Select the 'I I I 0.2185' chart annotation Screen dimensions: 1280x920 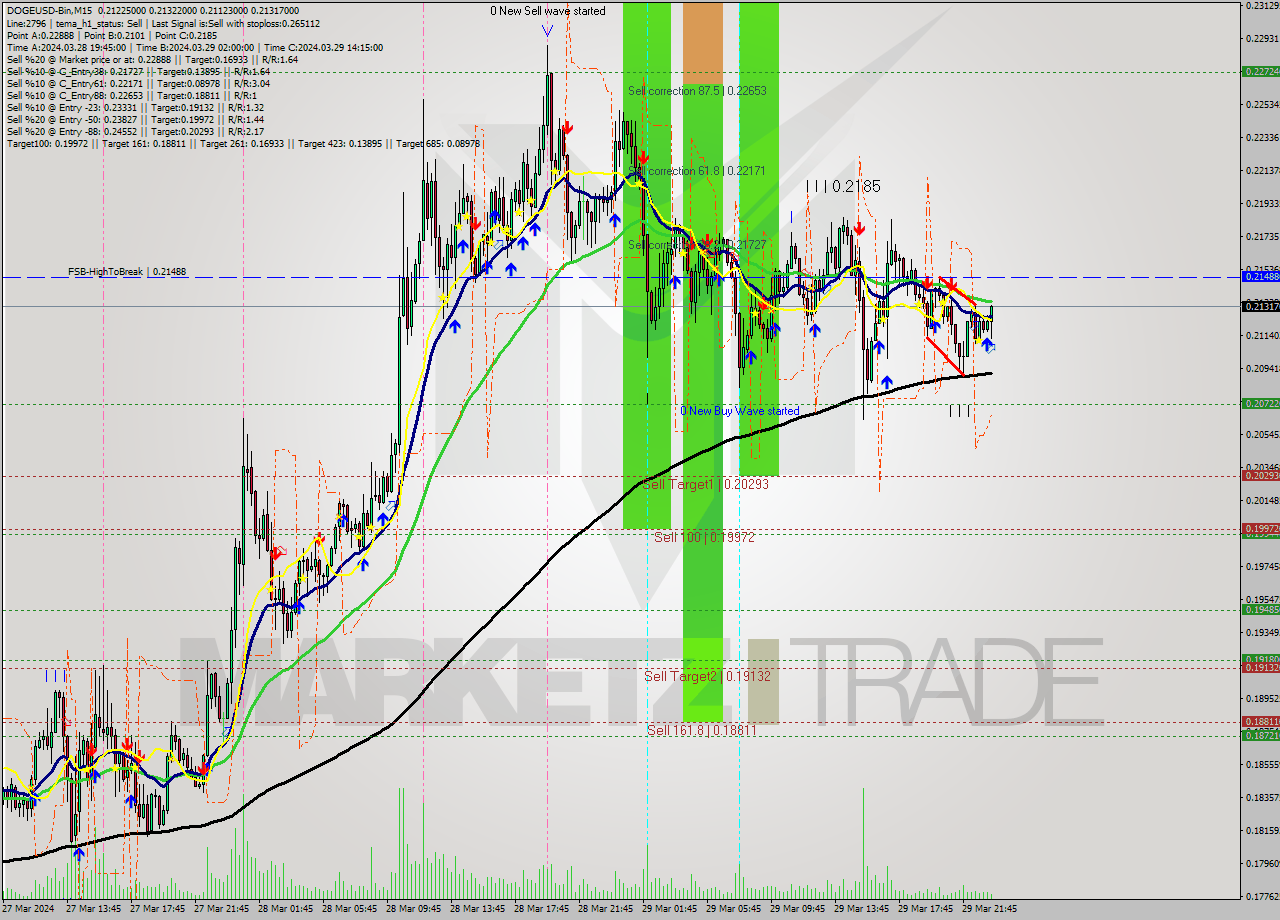tap(843, 186)
